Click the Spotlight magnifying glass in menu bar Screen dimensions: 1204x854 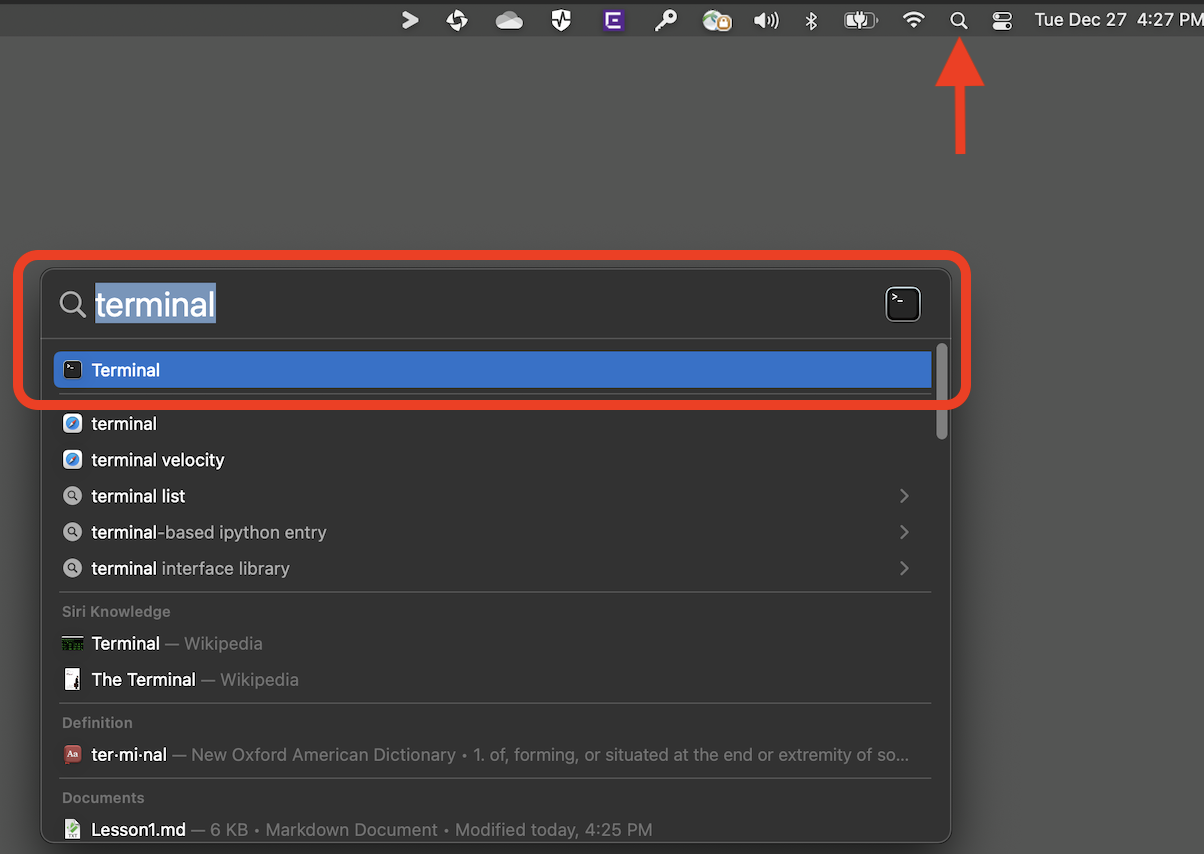coord(958,20)
